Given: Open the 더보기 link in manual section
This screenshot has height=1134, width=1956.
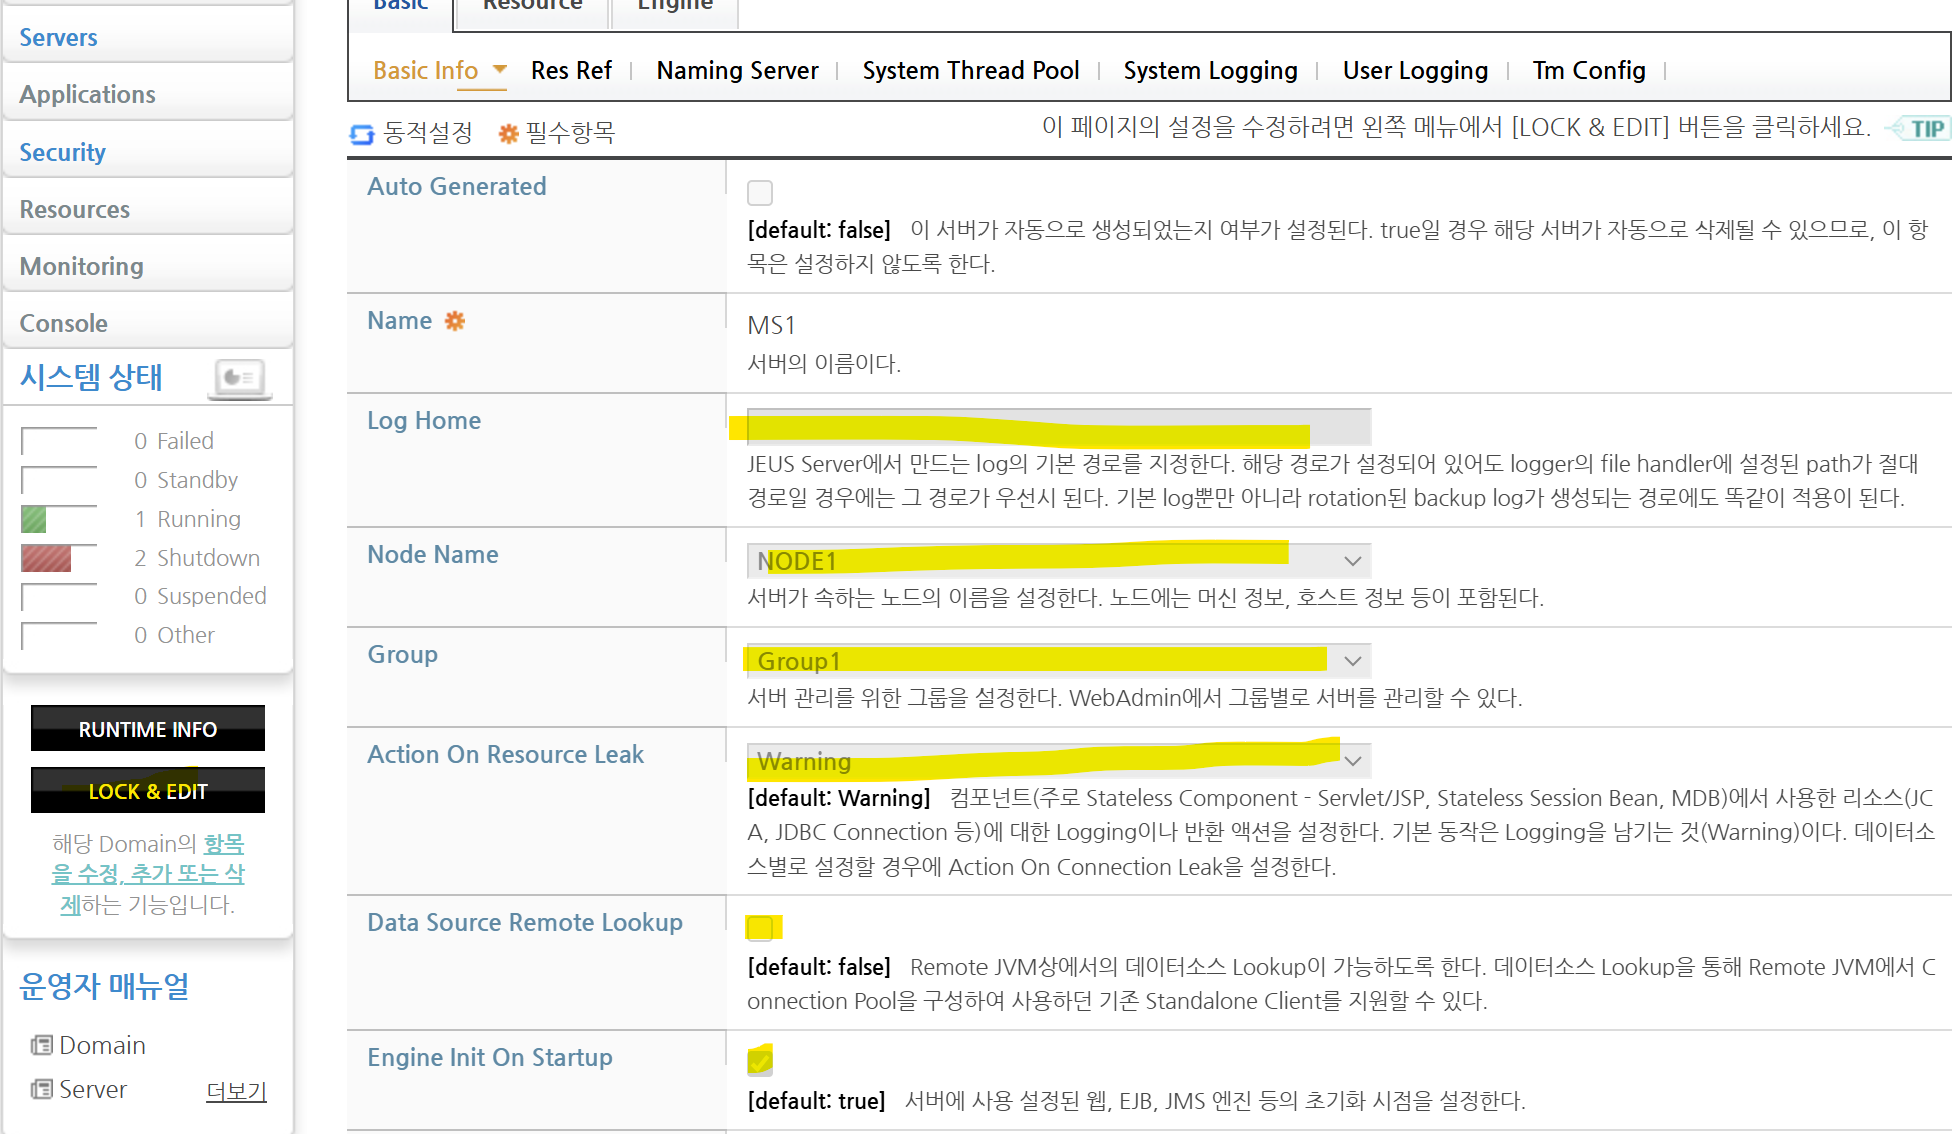Looking at the screenshot, I should [236, 1091].
